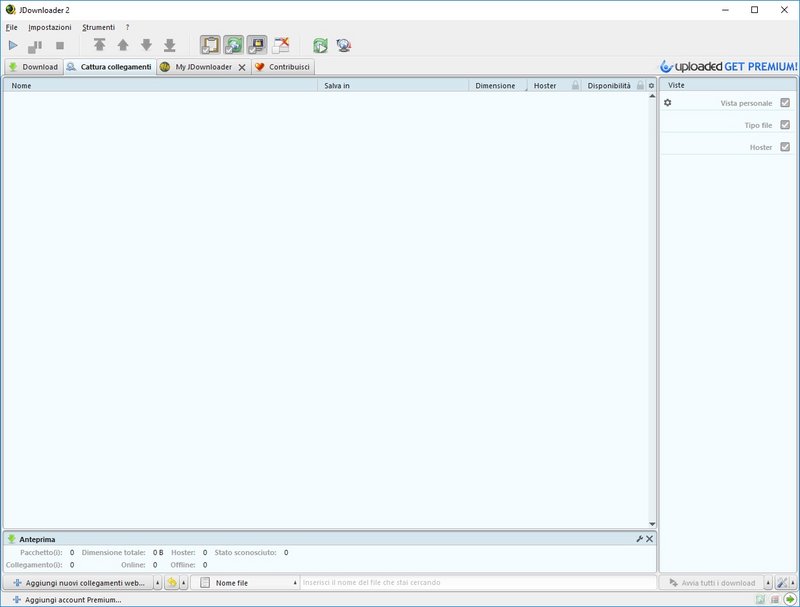Click the lock icon in Hoster column
Viewport: 800px width, 607px height.
click(576, 85)
